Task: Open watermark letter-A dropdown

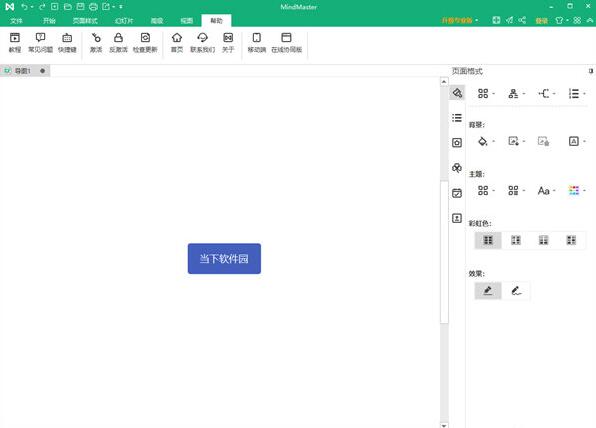Action: pyautogui.click(x=577, y=141)
